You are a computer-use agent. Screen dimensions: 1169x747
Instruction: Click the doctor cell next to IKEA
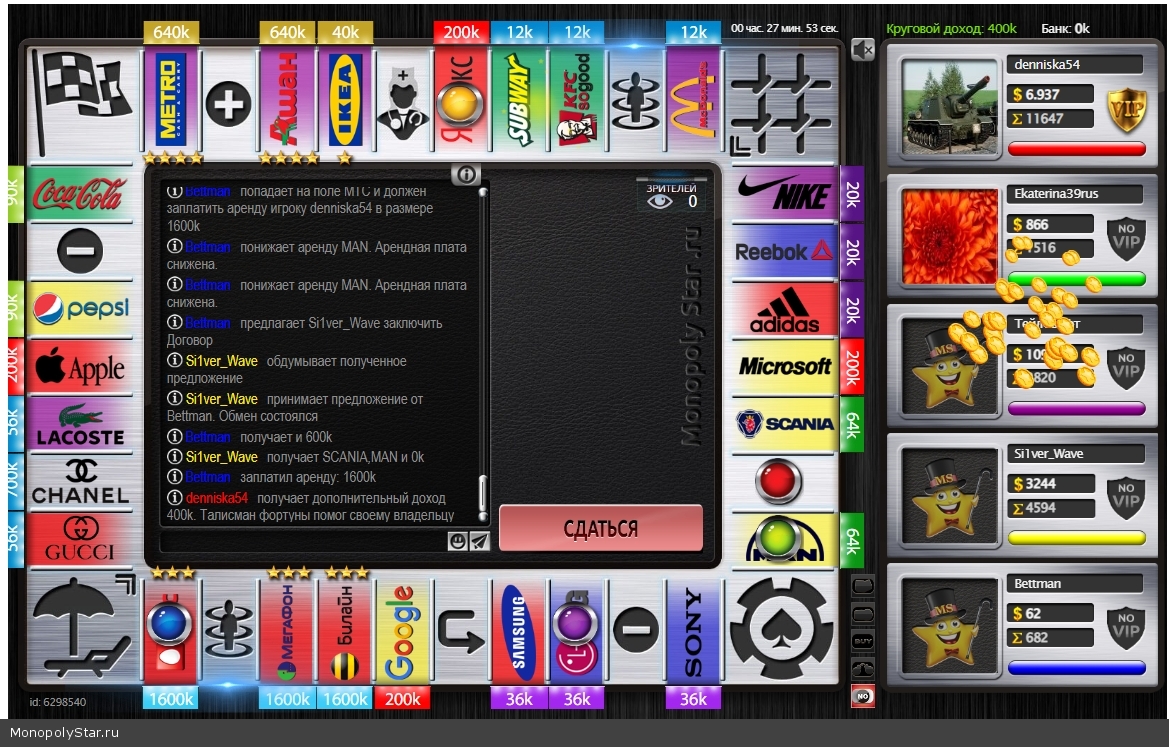tap(403, 103)
